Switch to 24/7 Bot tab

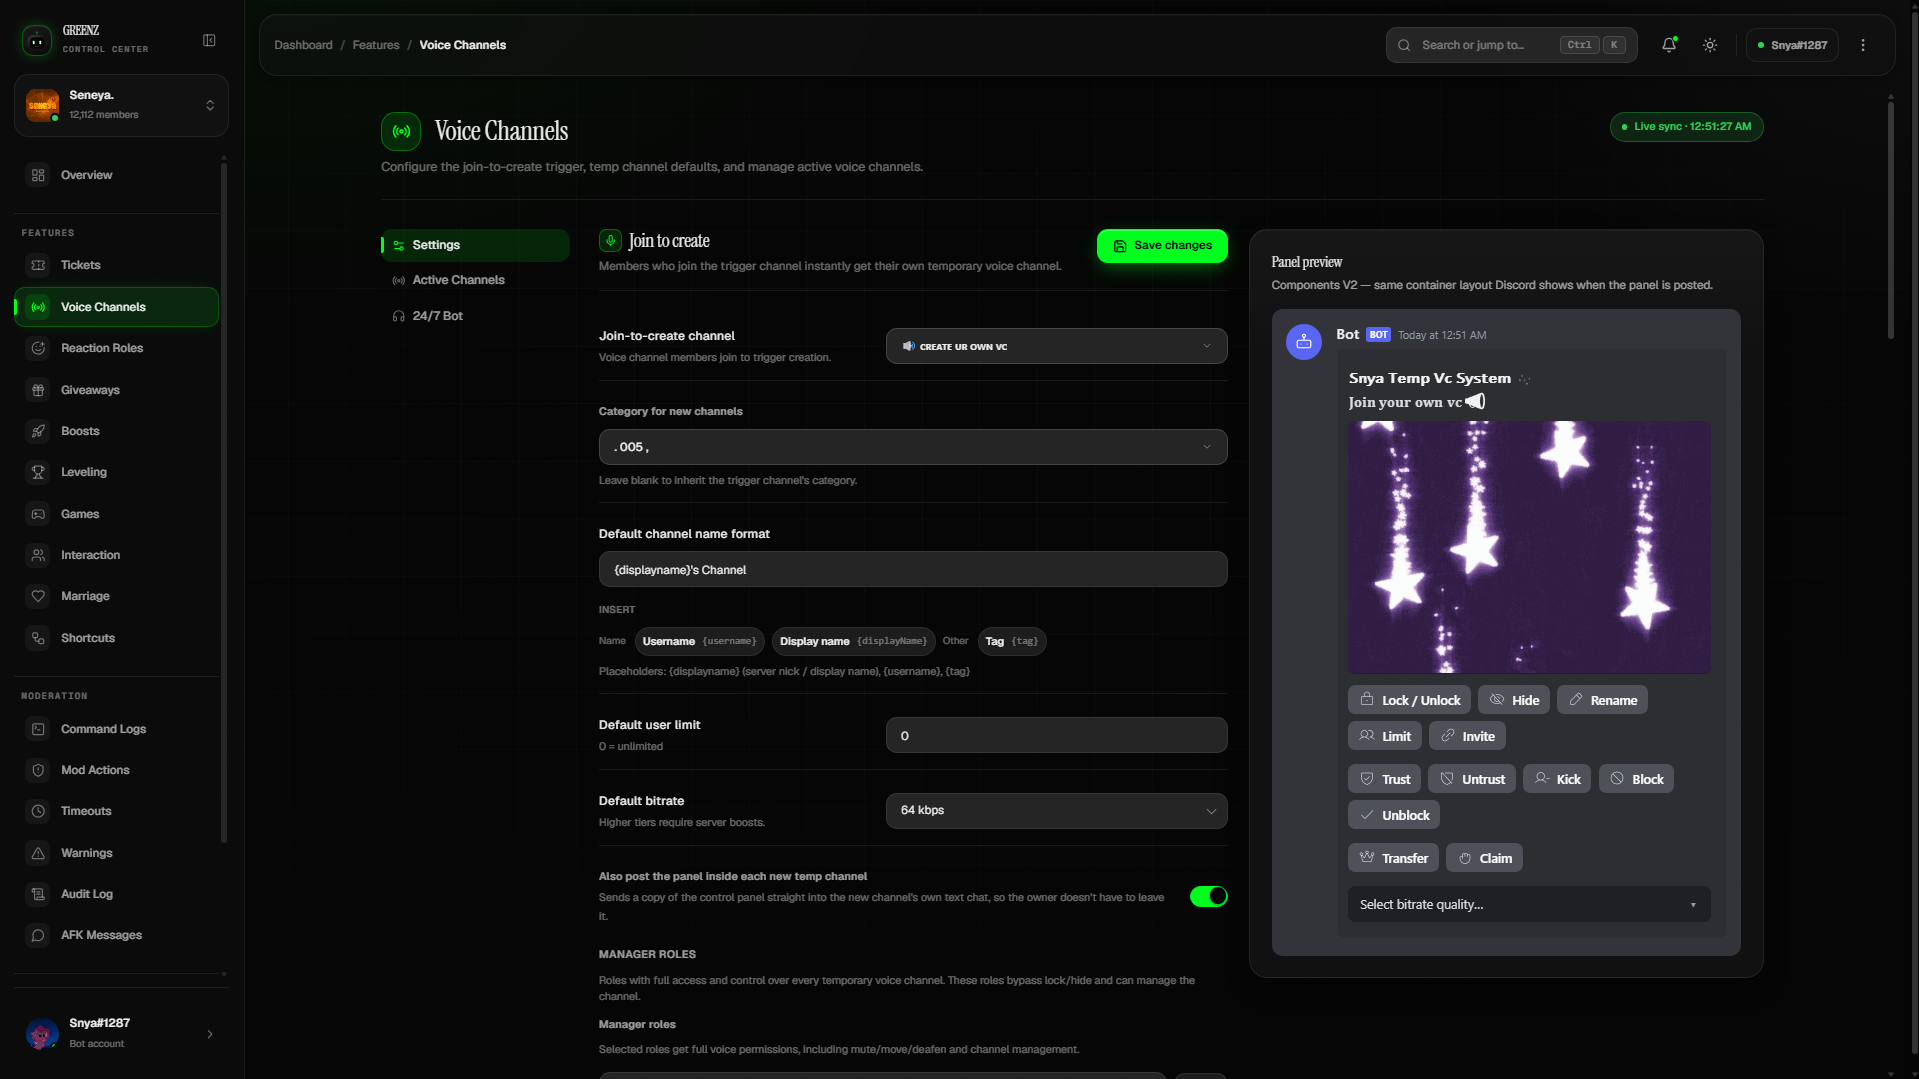coord(475,316)
